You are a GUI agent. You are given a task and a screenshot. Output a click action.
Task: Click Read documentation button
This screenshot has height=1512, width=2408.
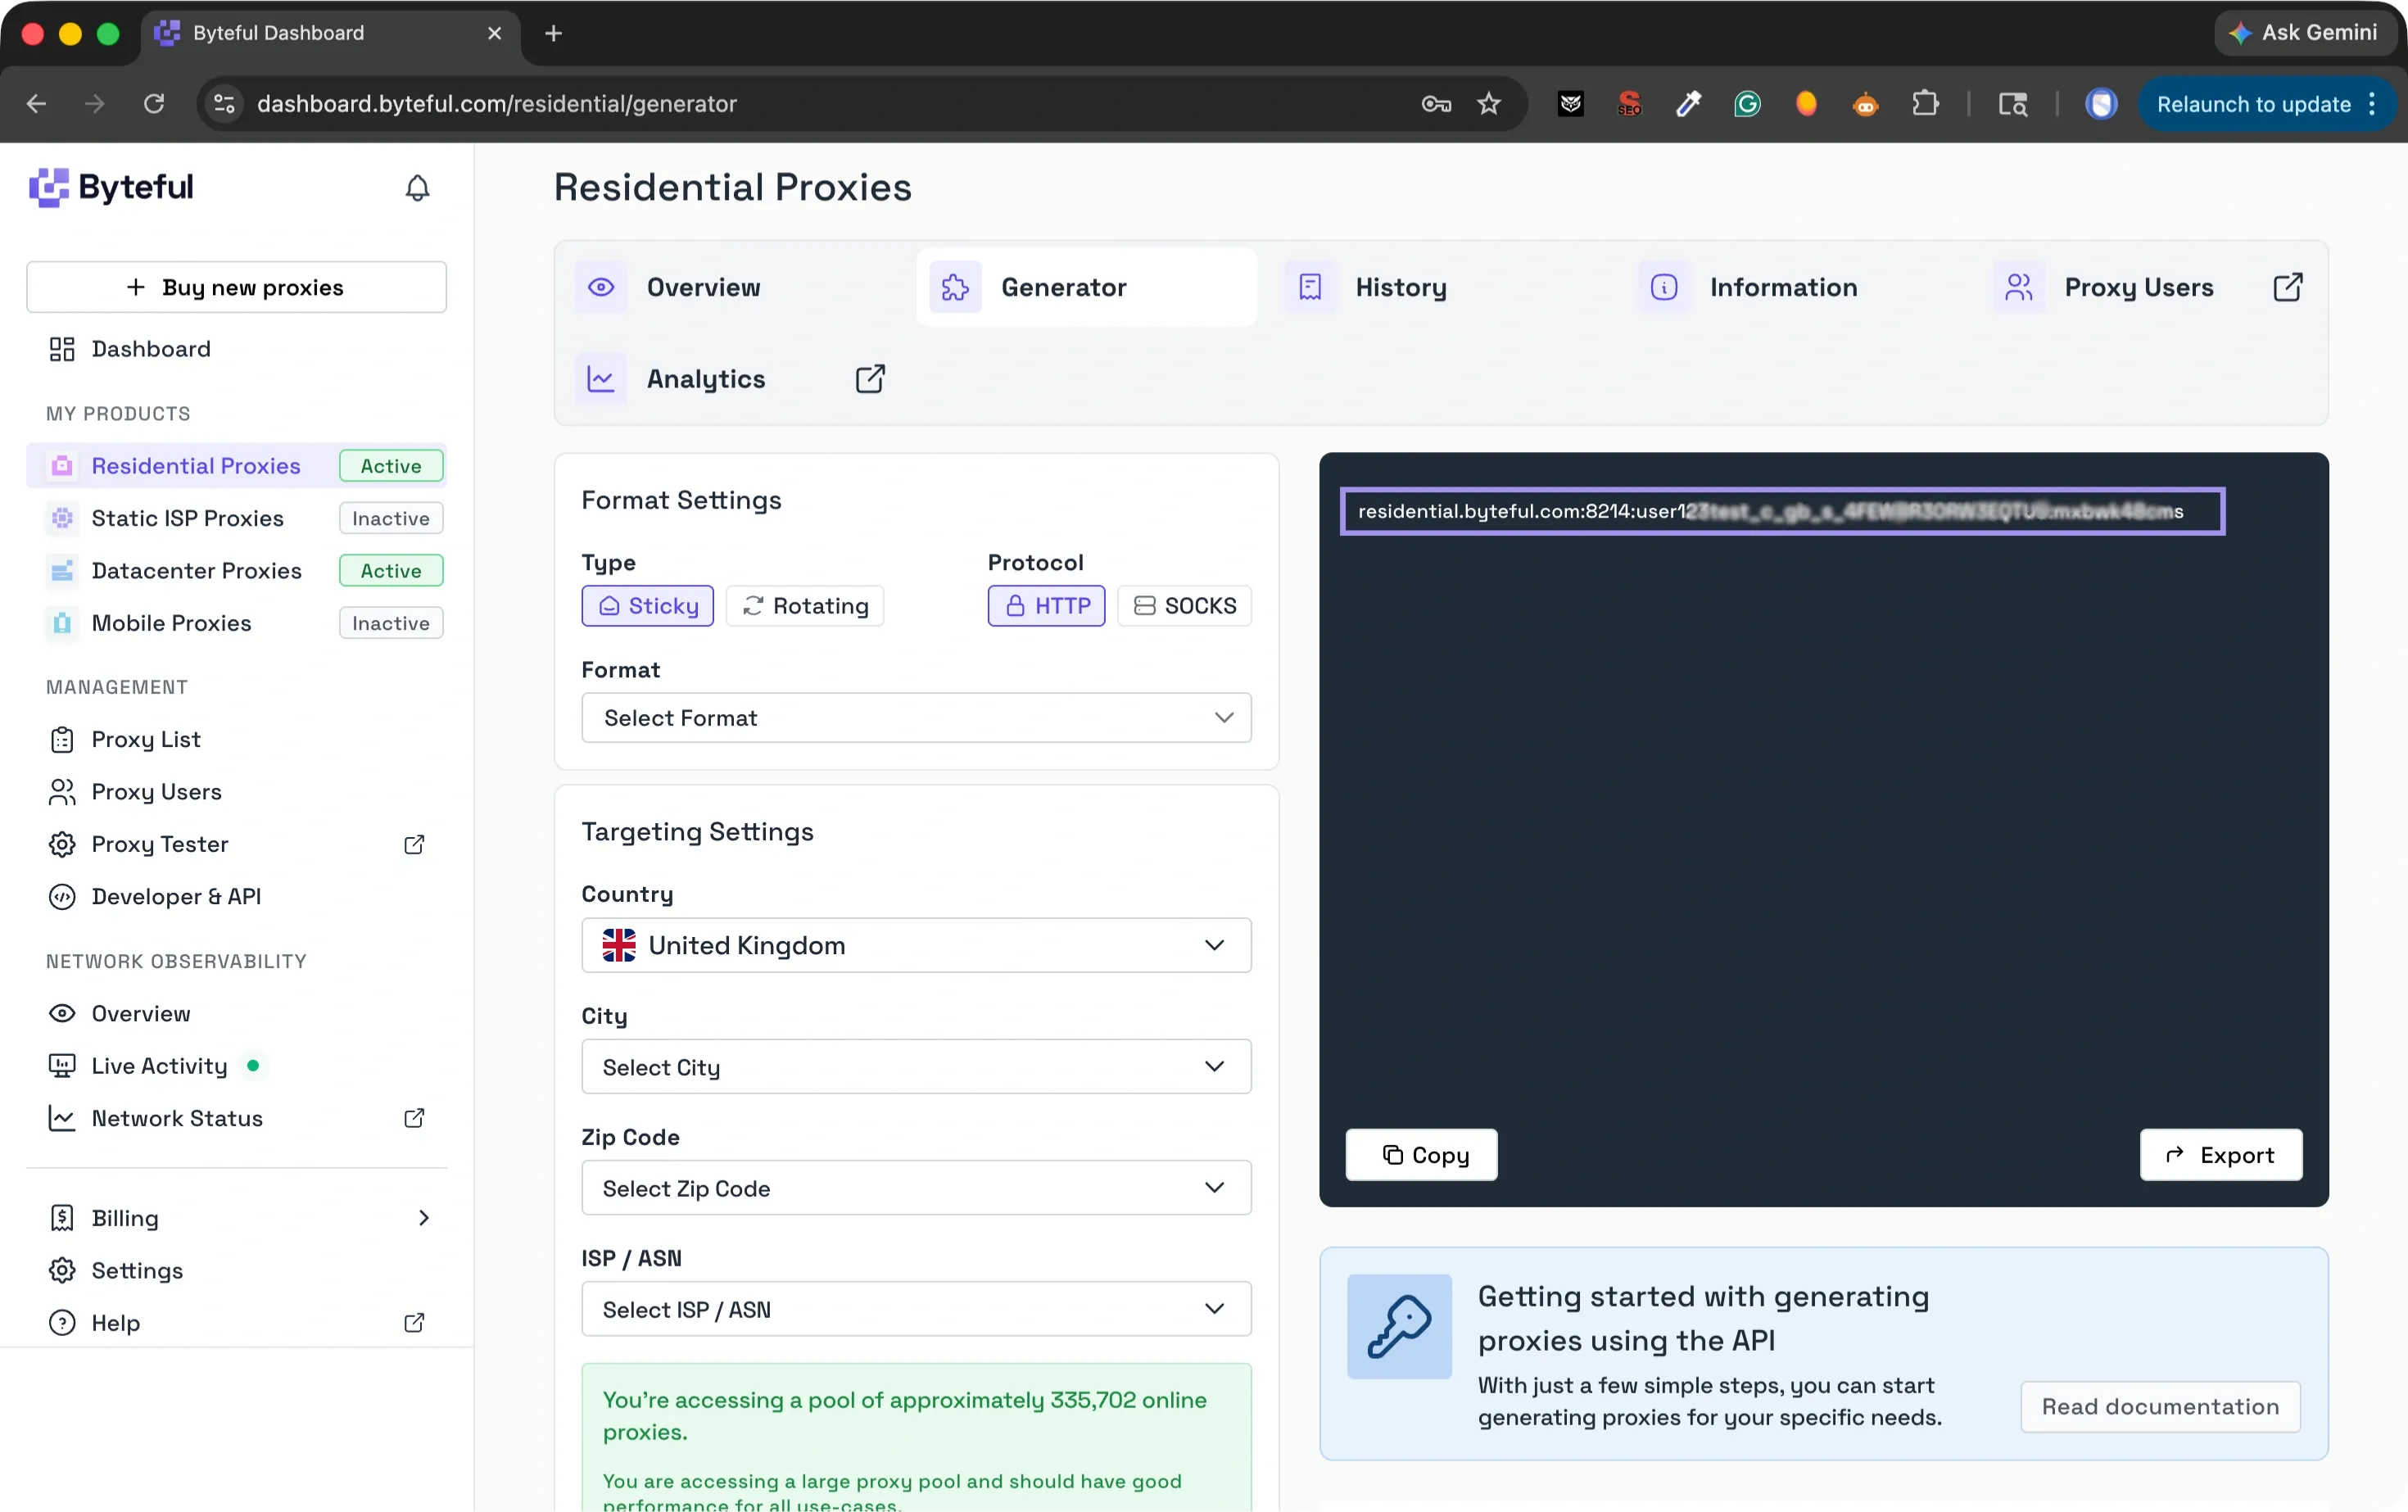point(2160,1407)
